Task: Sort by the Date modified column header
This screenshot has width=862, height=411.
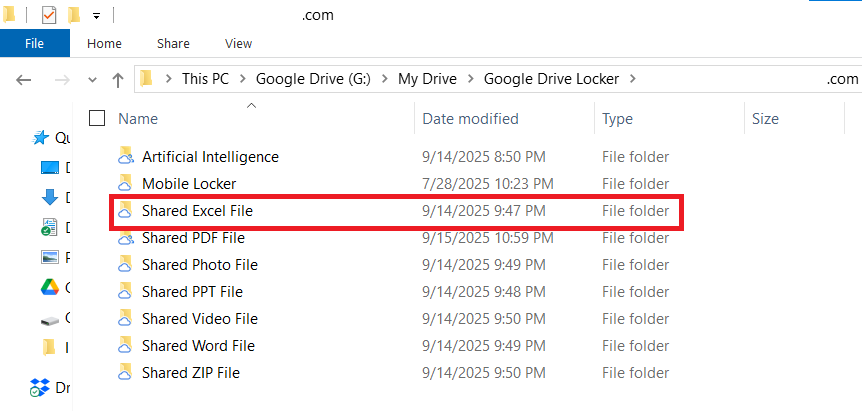Action: [470, 119]
